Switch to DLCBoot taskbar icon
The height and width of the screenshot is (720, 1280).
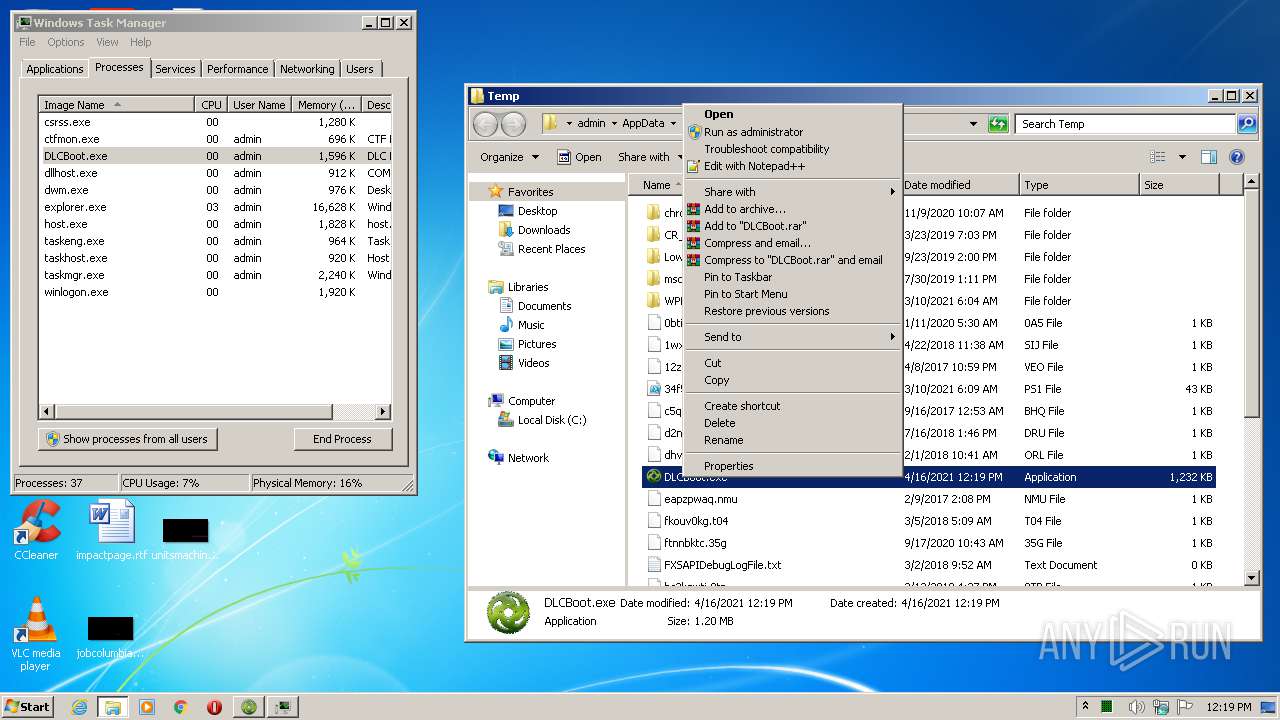(x=249, y=707)
